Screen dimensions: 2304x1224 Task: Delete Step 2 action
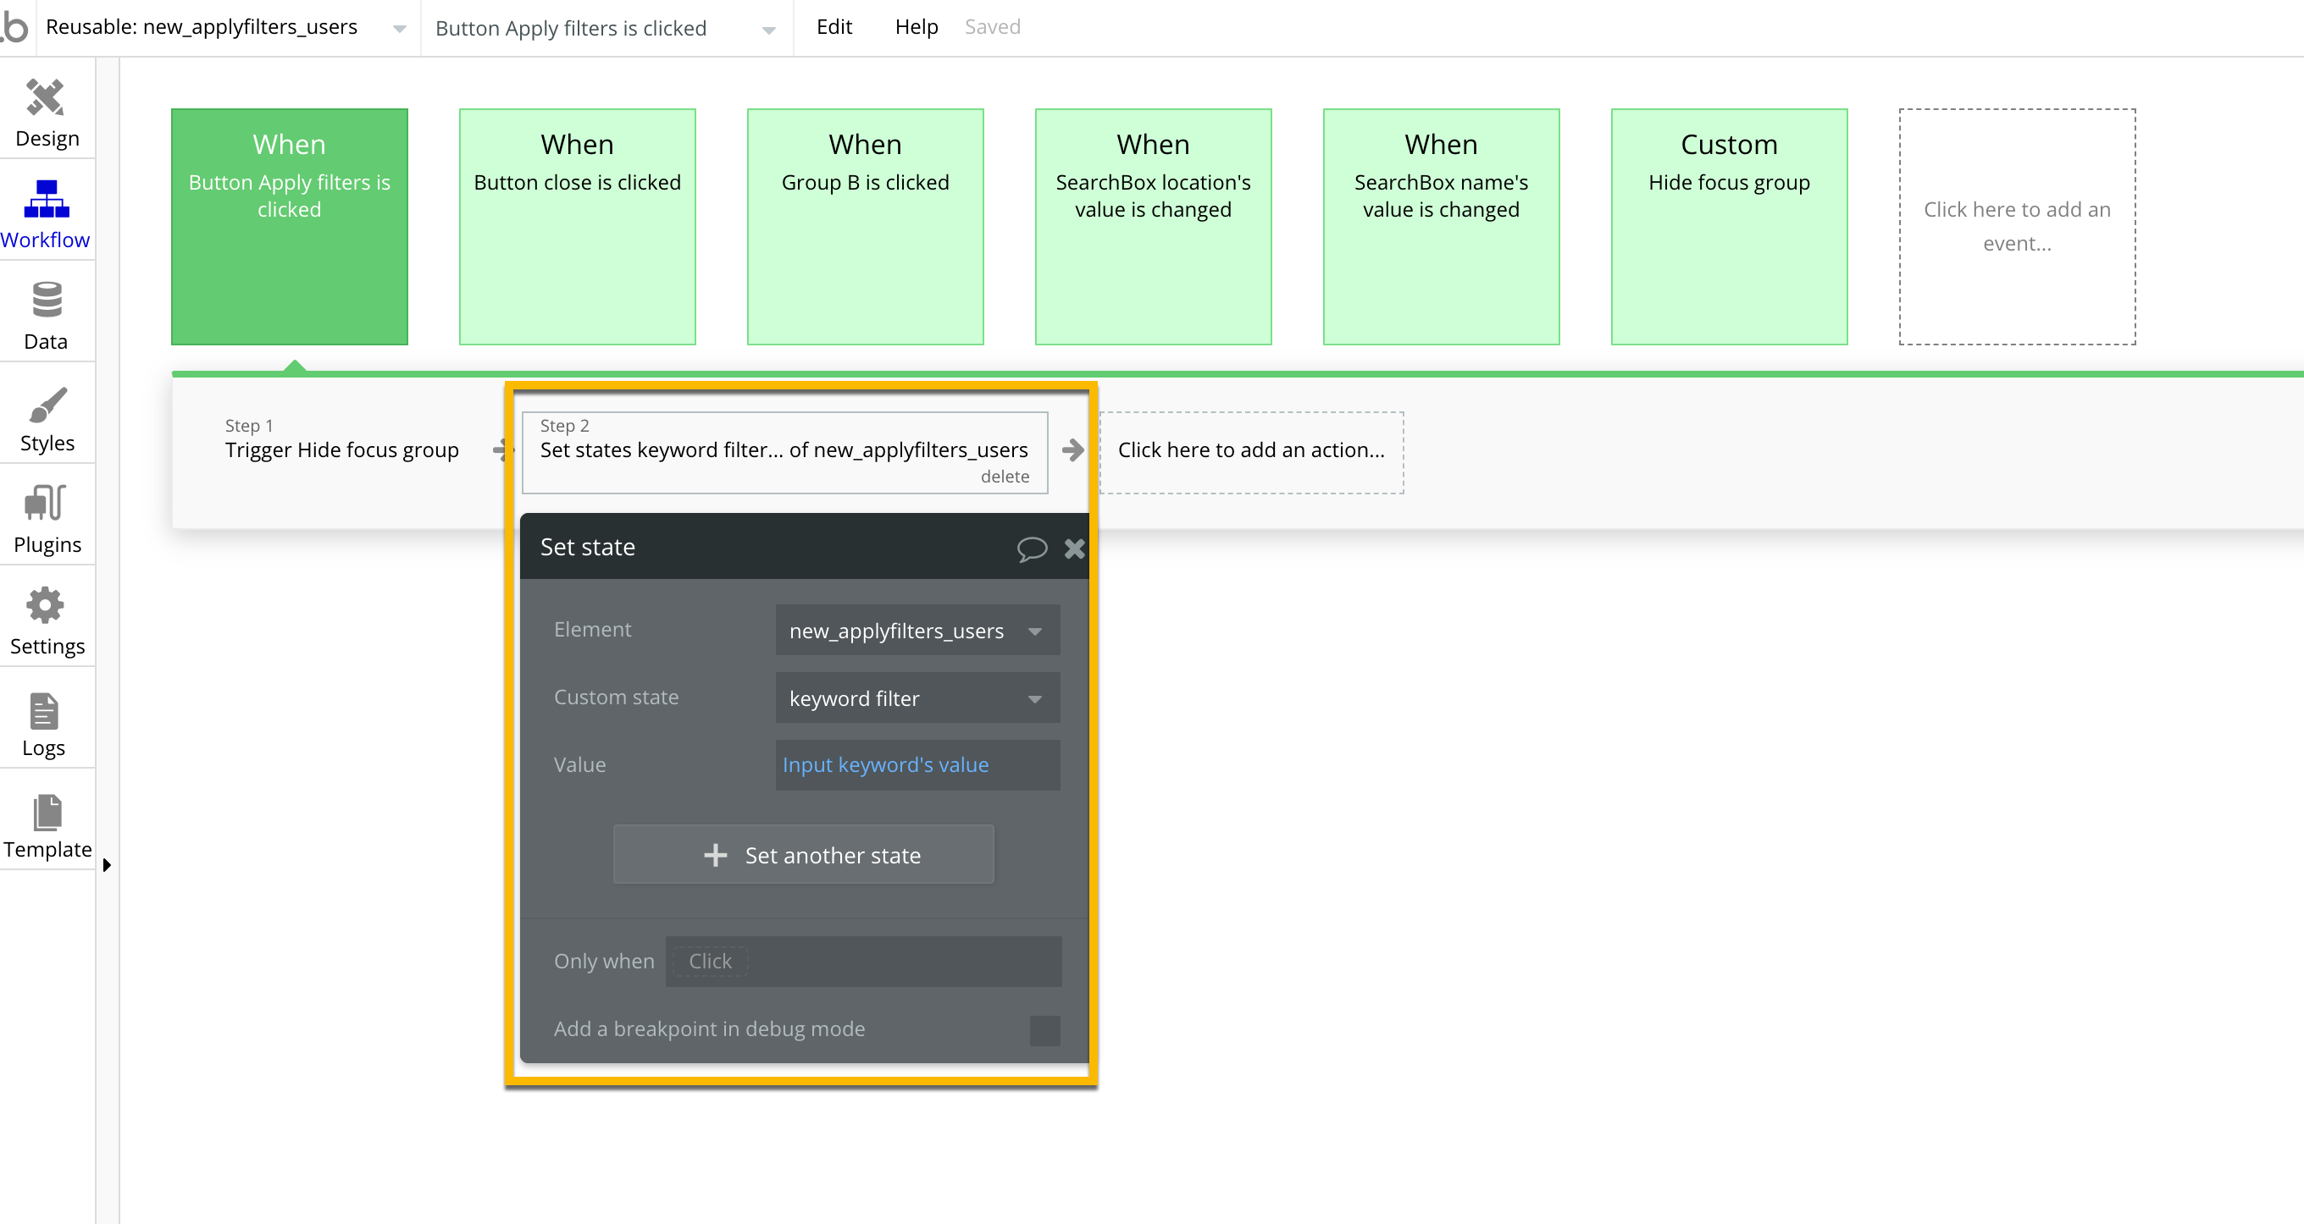coord(1004,477)
